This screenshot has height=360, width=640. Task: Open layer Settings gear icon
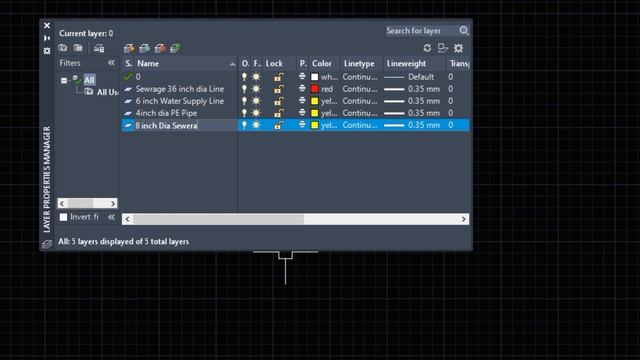pyautogui.click(x=458, y=48)
